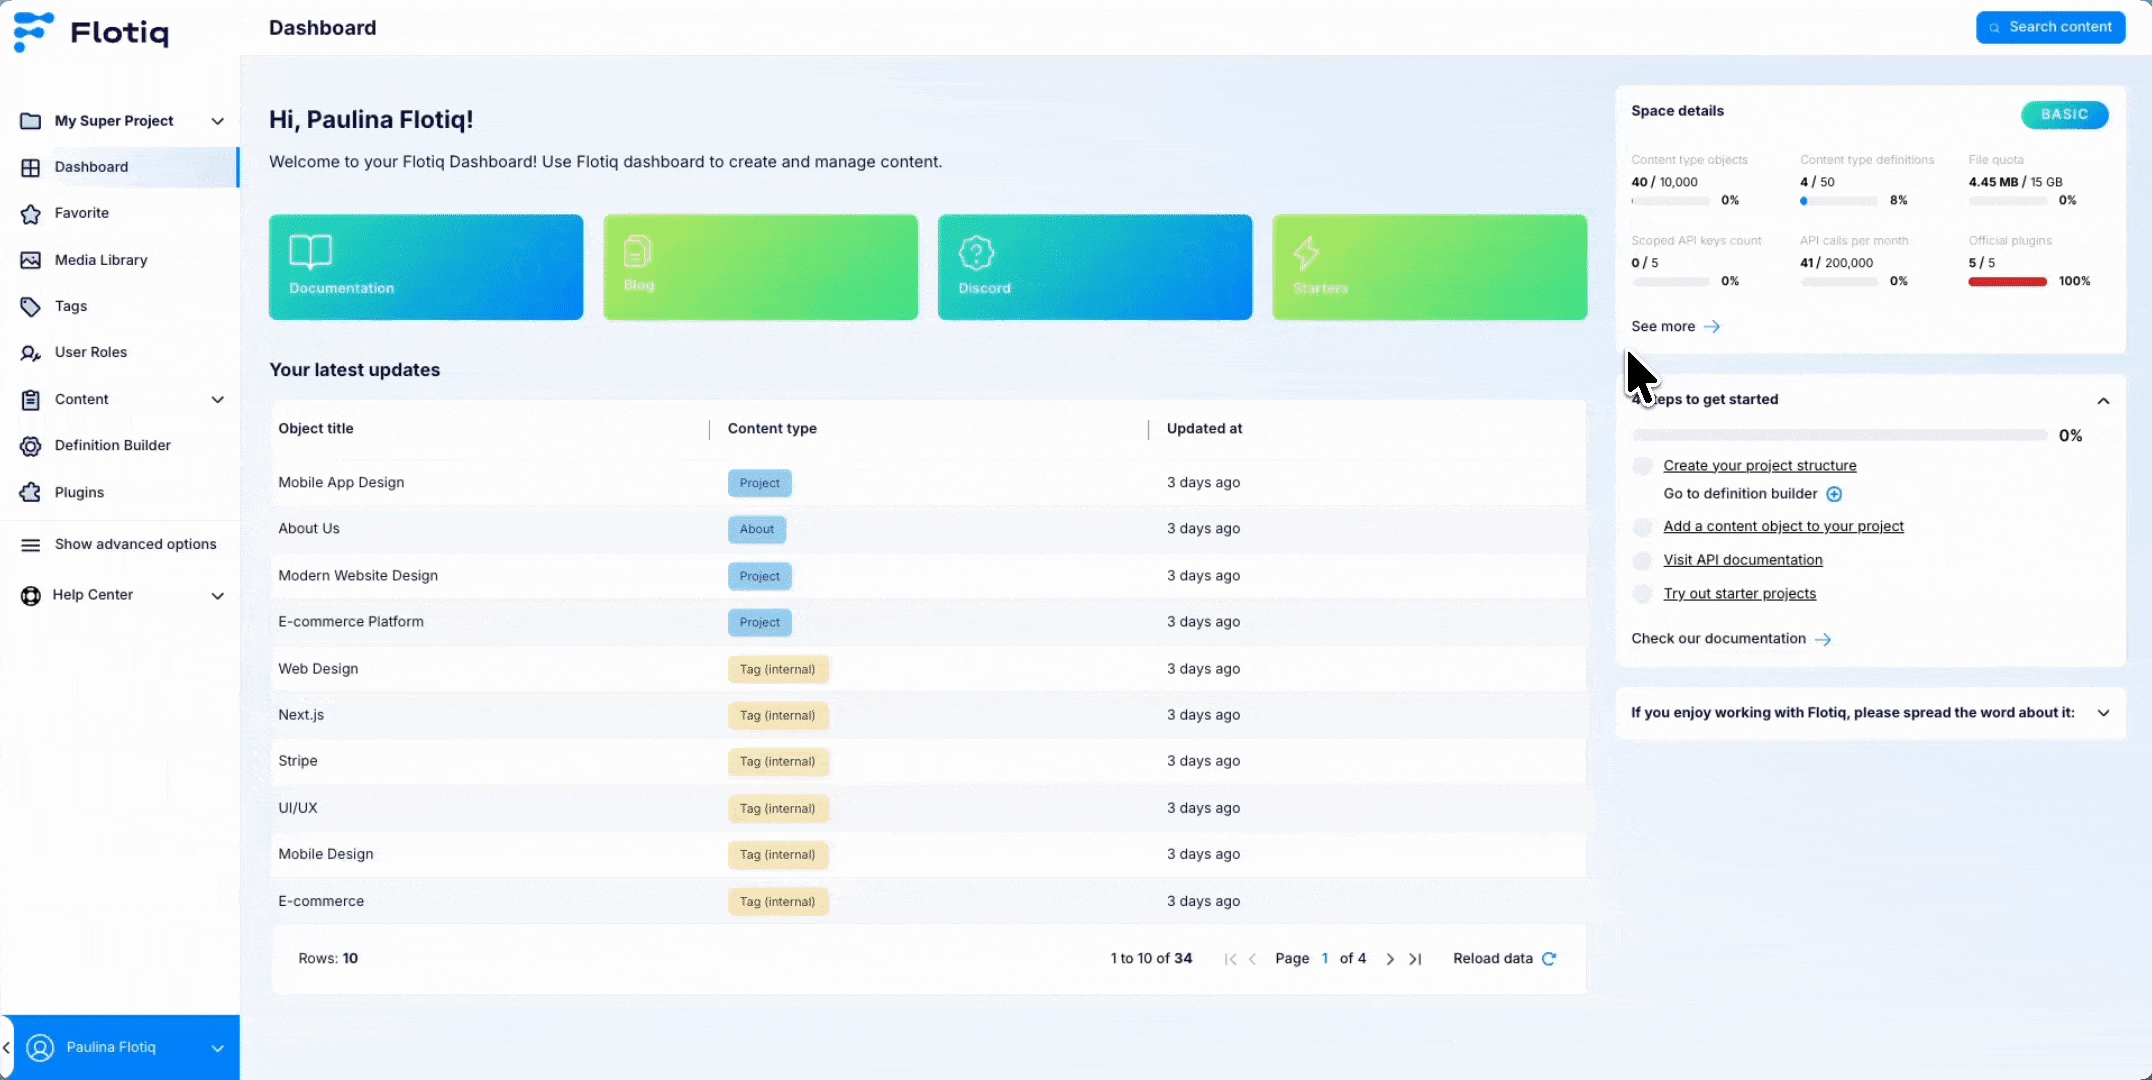Click the Tags icon in sidebar
2152x1080 pixels.
(x=31, y=306)
